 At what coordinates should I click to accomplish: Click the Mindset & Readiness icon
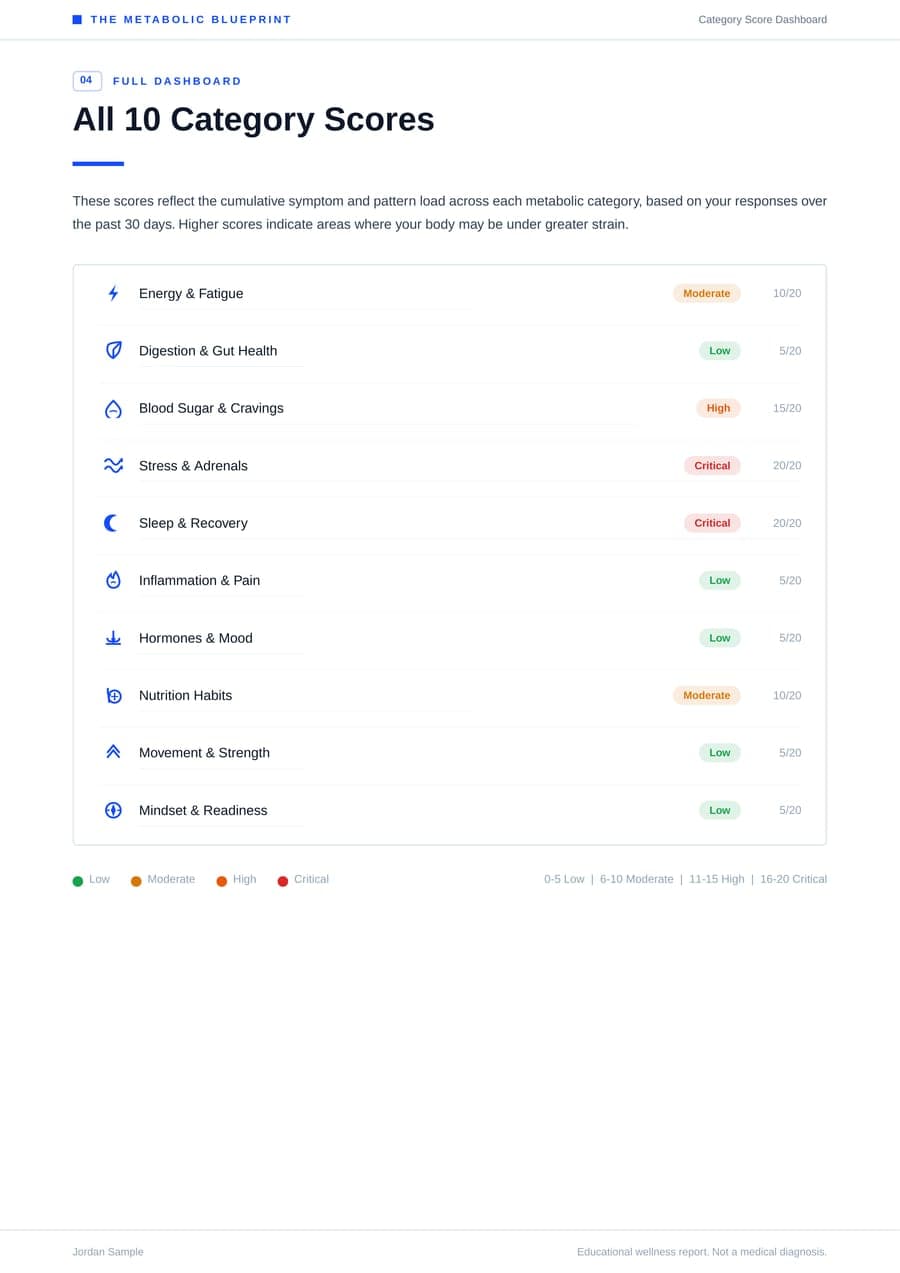click(x=113, y=810)
